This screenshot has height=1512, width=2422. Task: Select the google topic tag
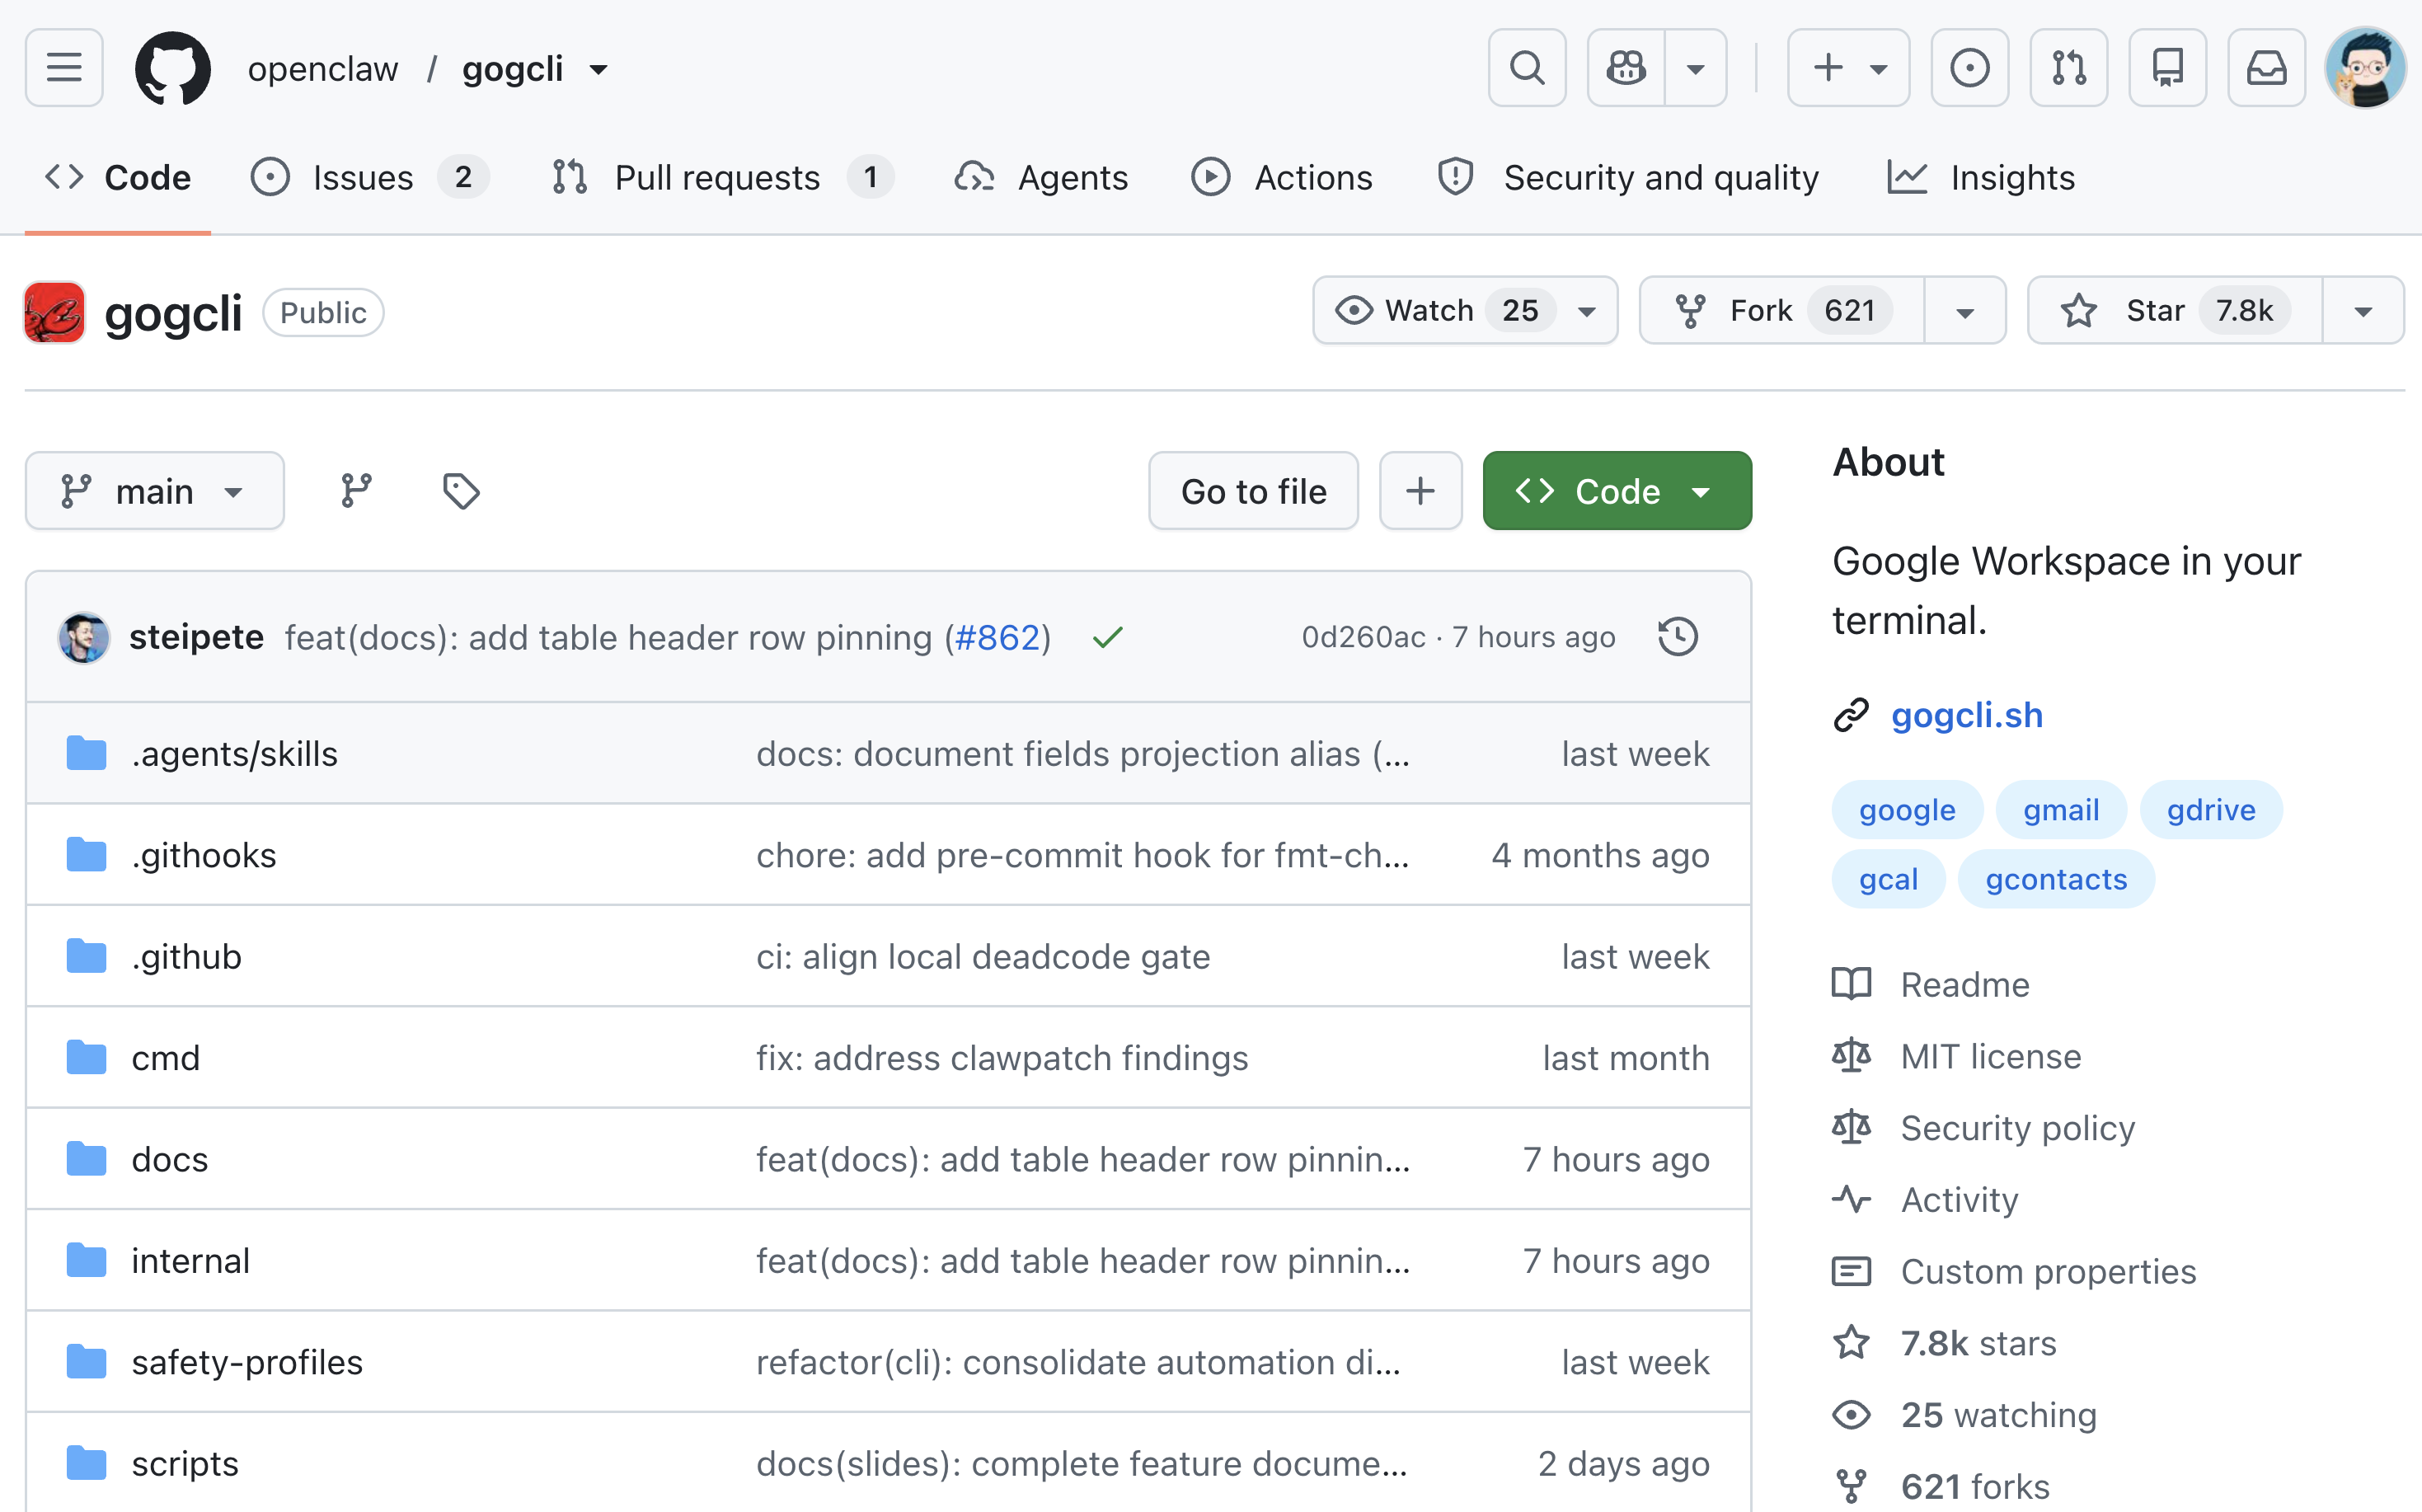(x=1906, y=810)
